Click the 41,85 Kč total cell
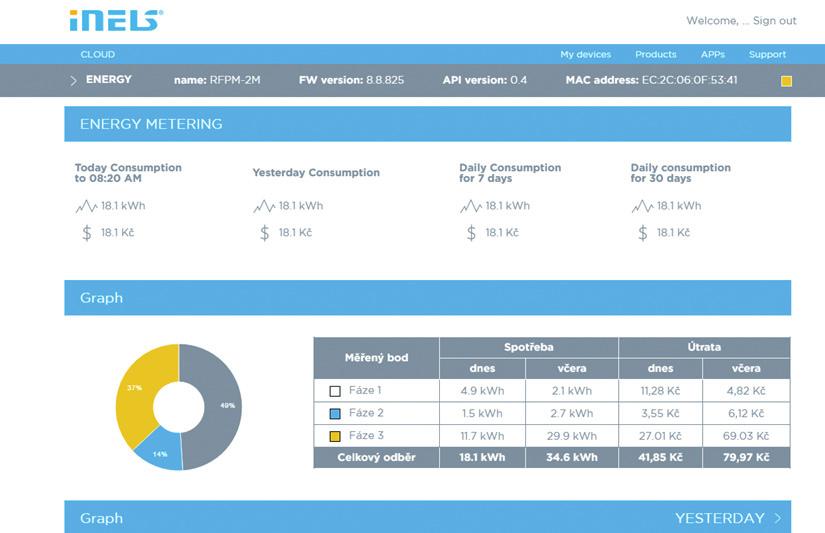 point(660,457)
